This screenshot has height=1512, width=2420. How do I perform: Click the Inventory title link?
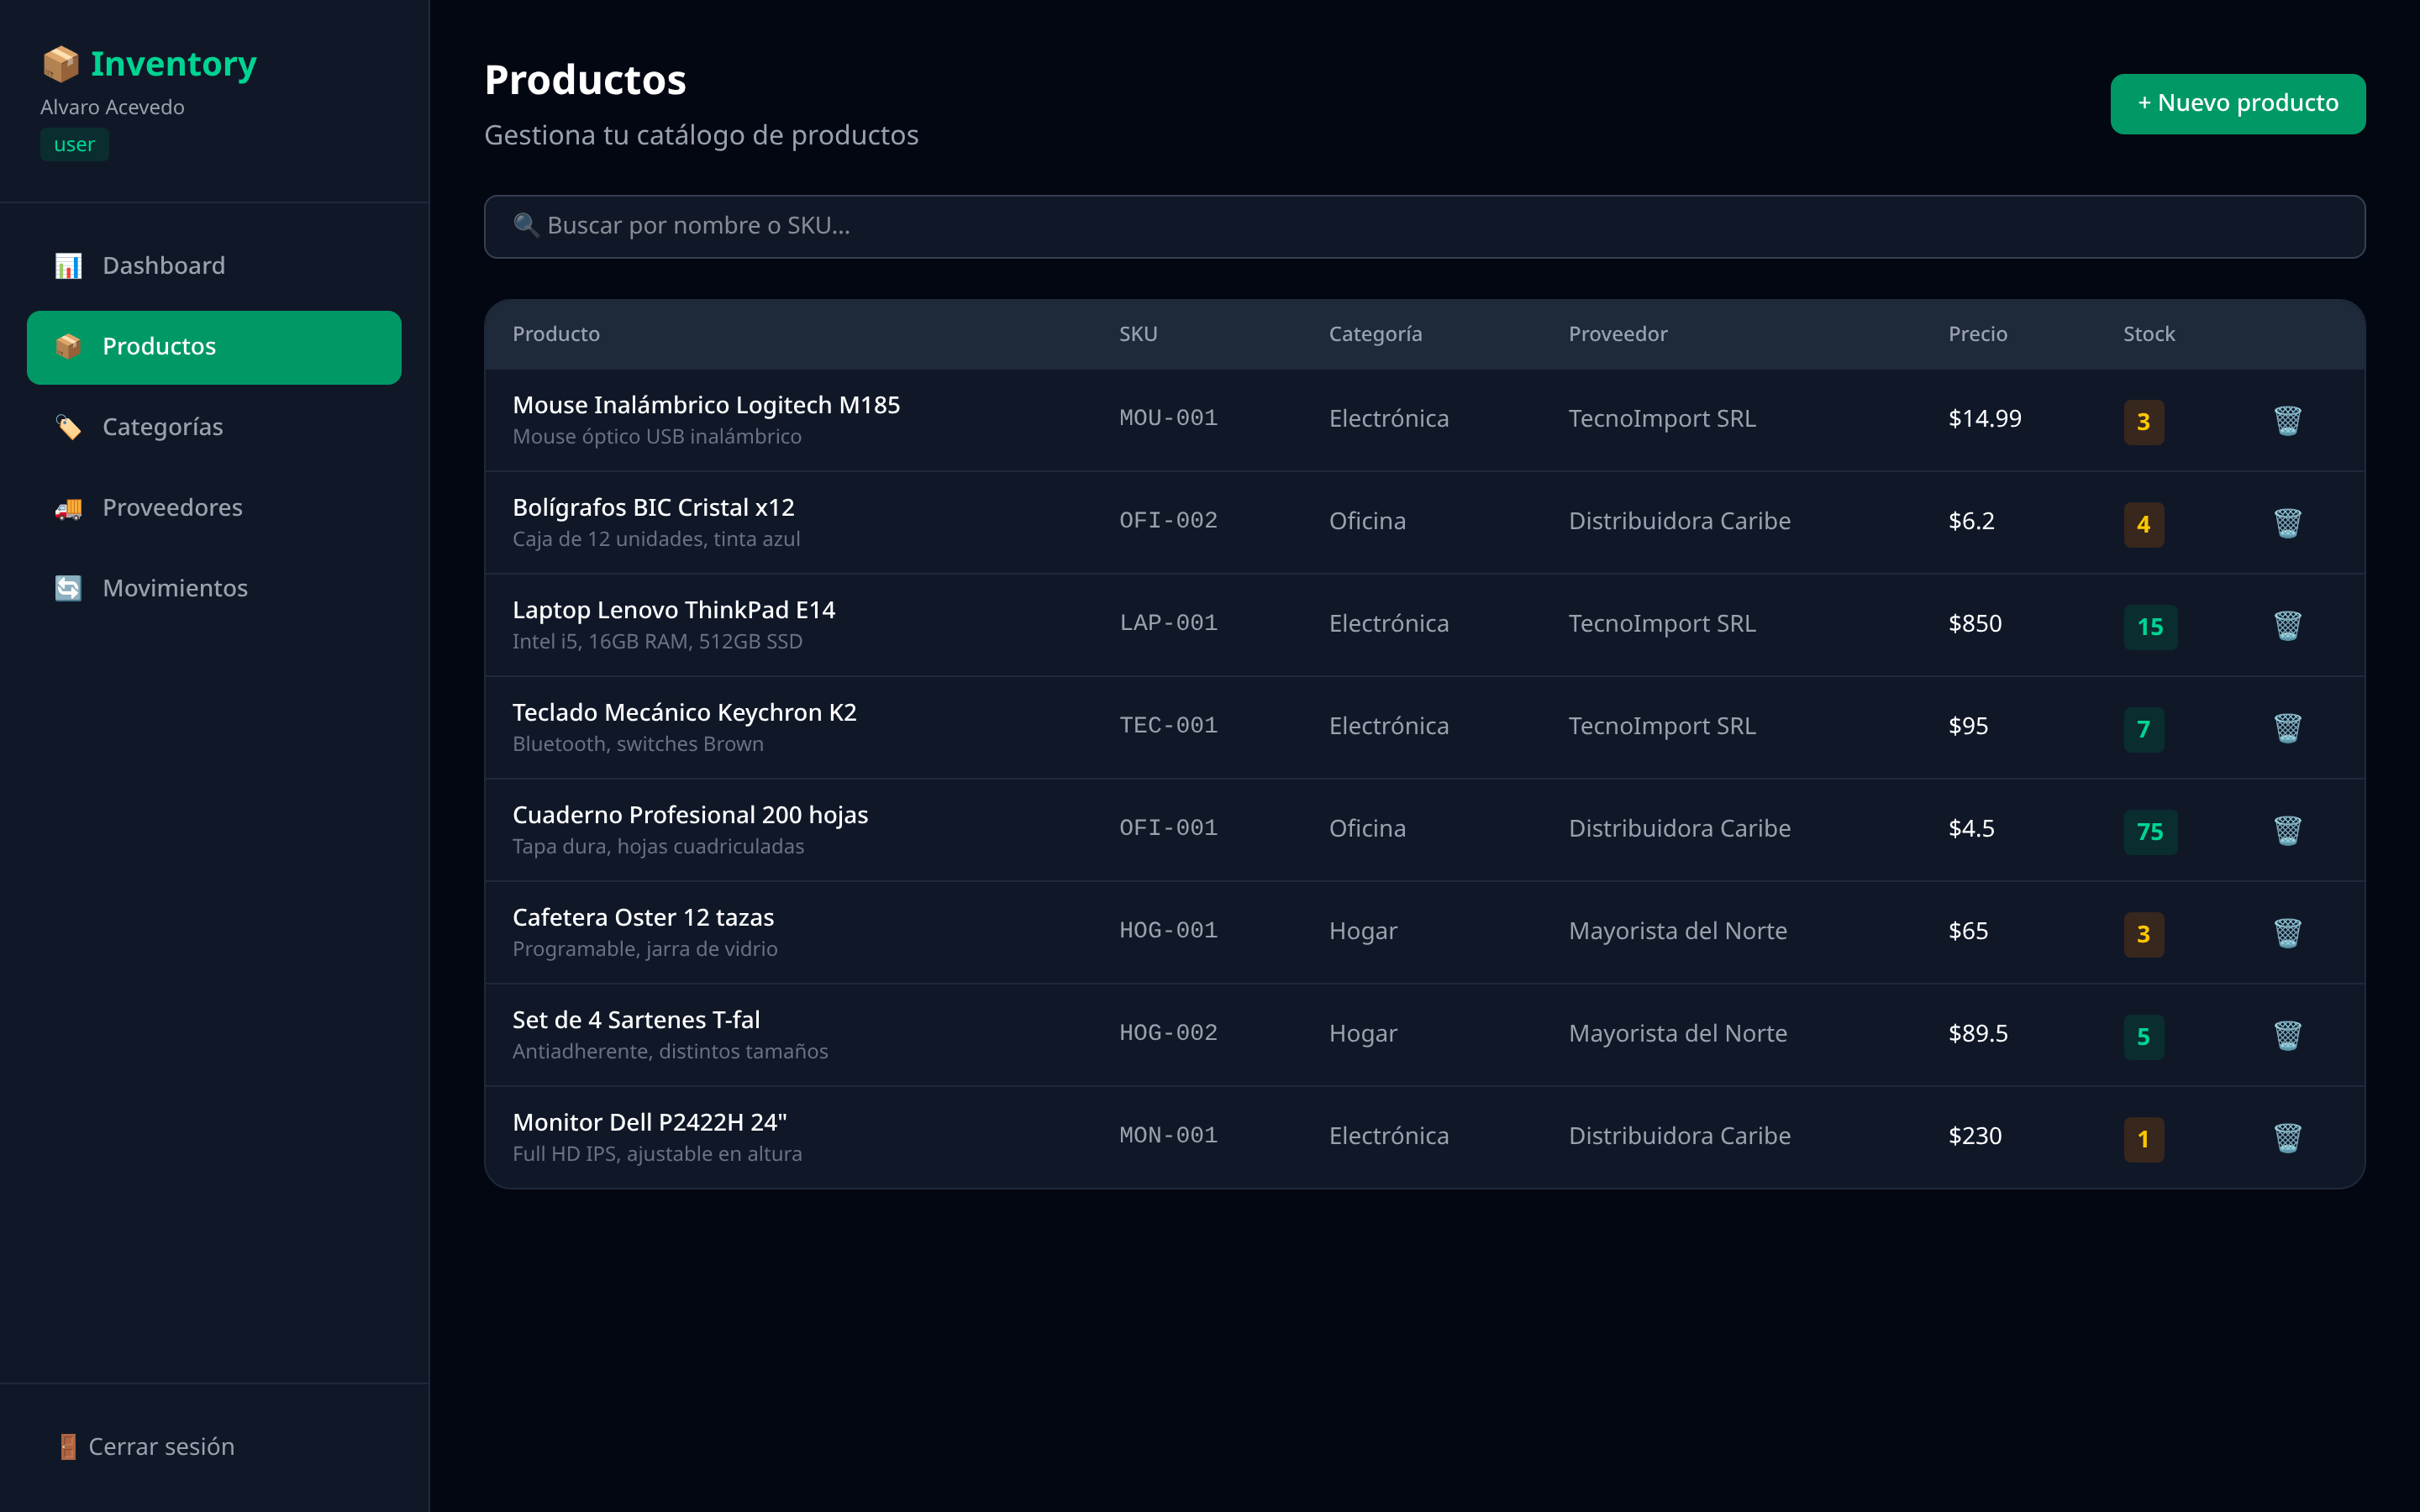pyautogui.click(x=174, y=64)
